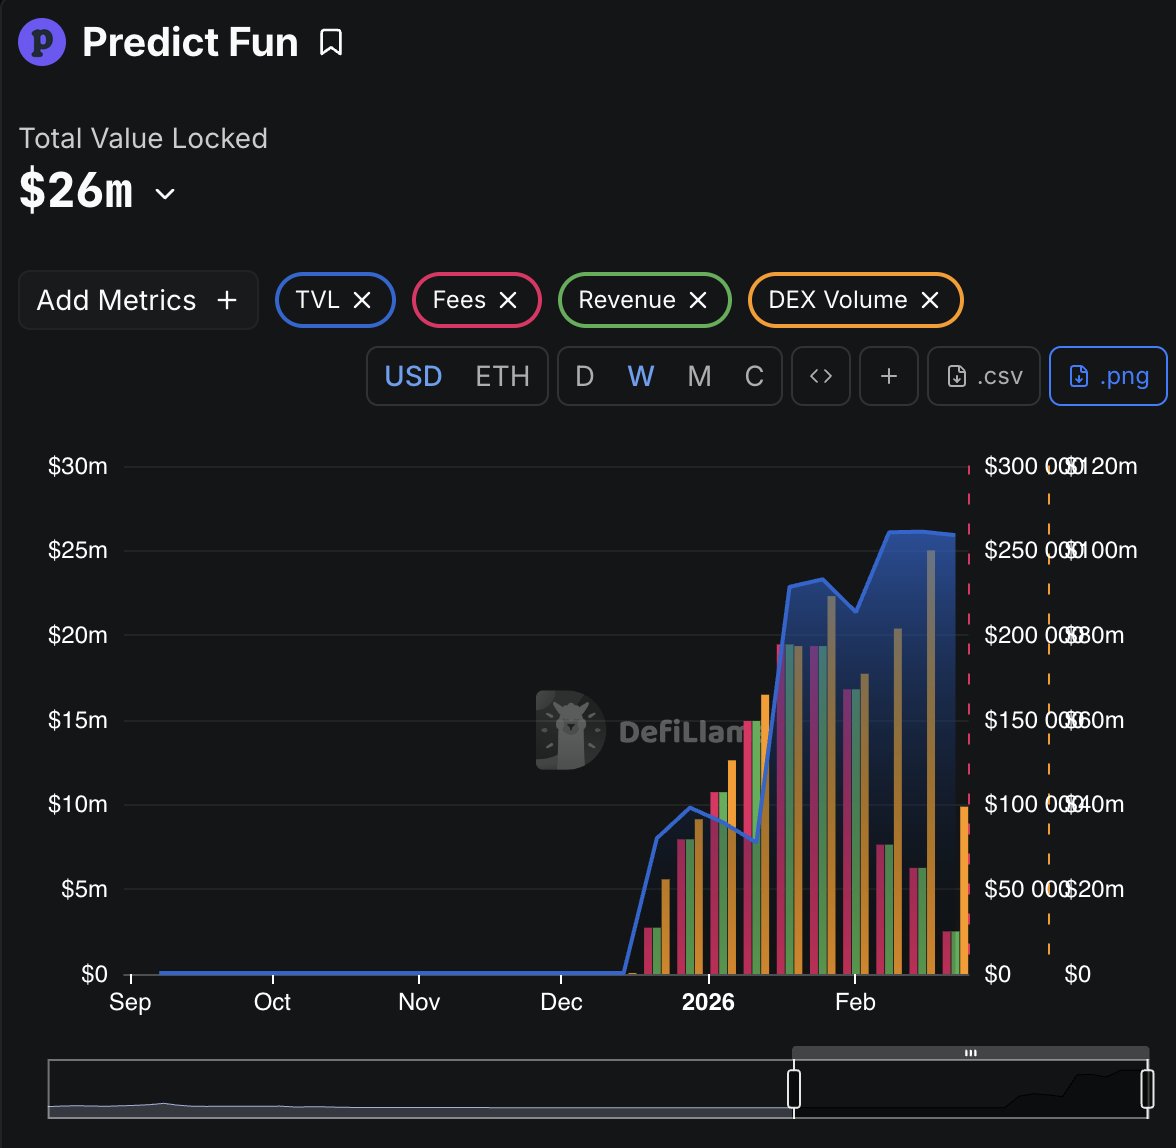Viewport: 1176px width, 1148px height.
Task: Expand the $26m TVL dropdown chevron
Action: point(165,193)
